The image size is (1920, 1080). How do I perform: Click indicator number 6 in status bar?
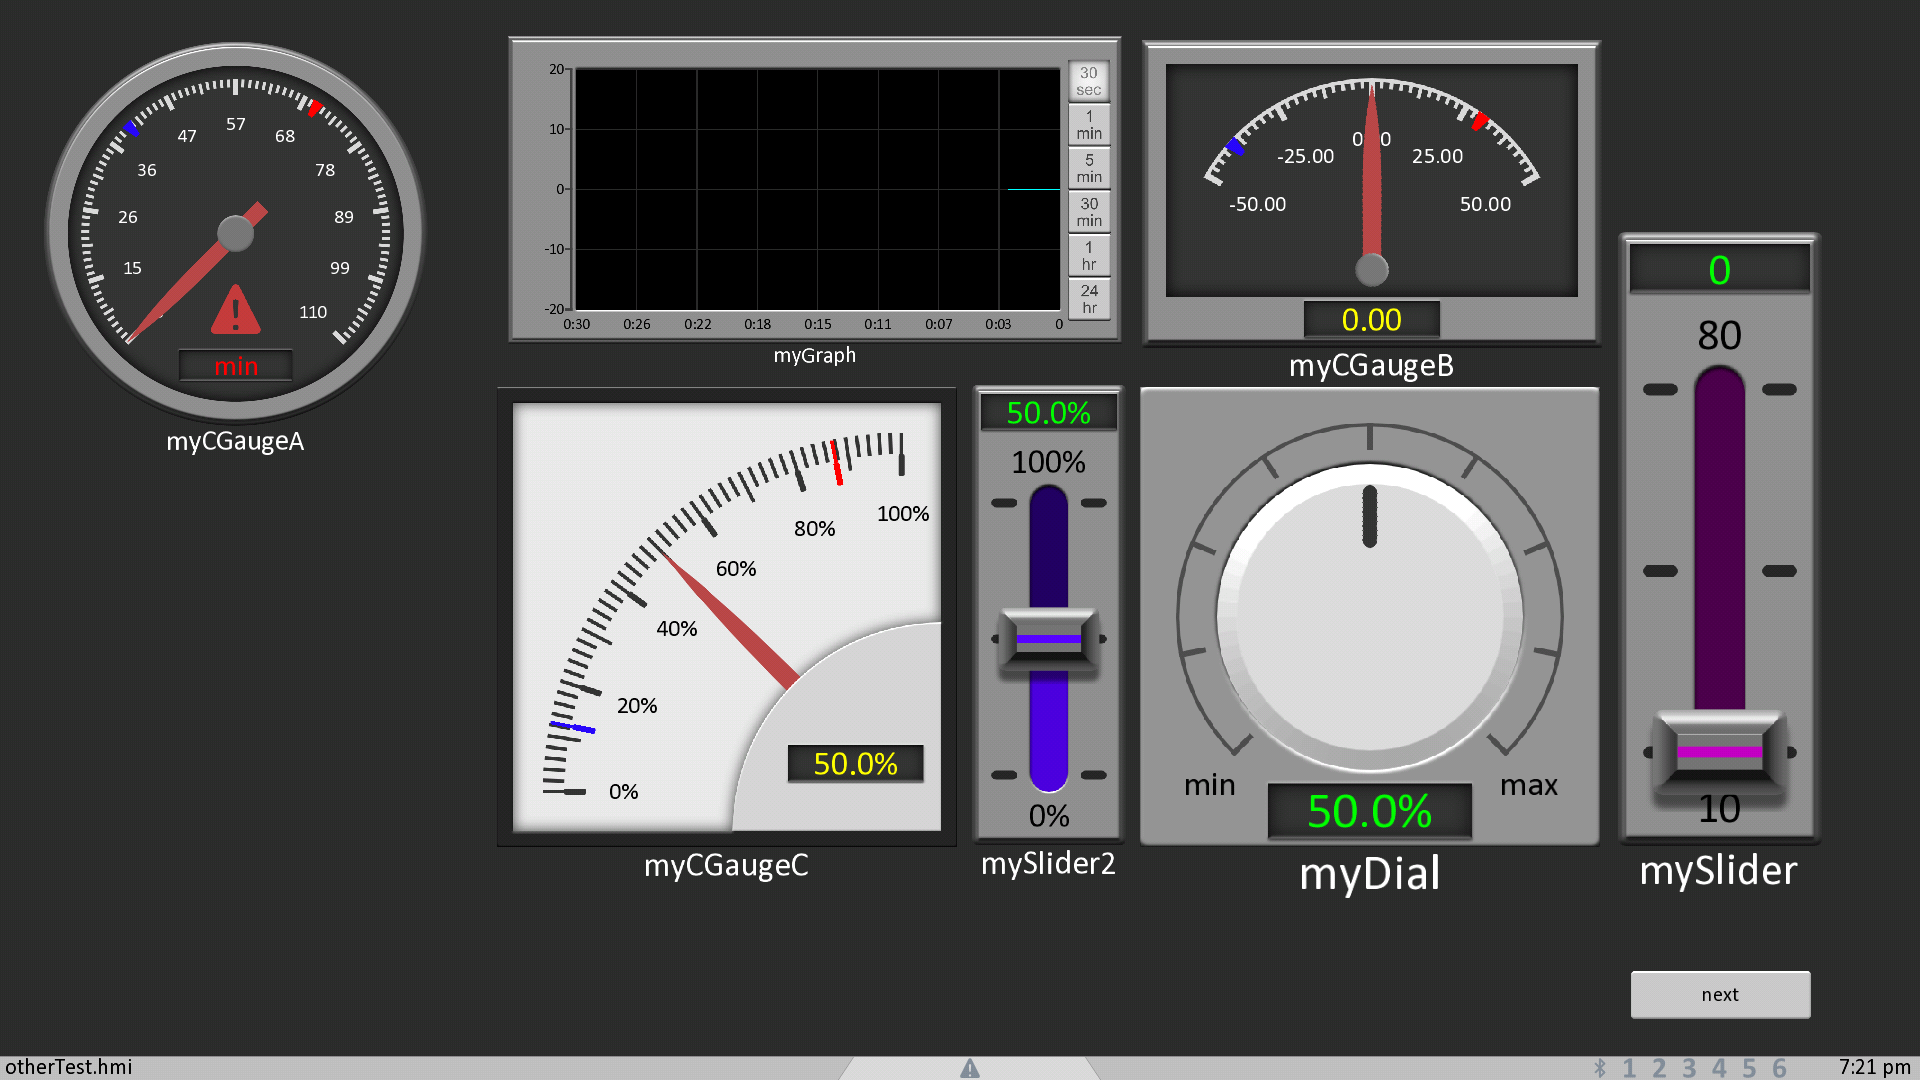[1779, 1068]
